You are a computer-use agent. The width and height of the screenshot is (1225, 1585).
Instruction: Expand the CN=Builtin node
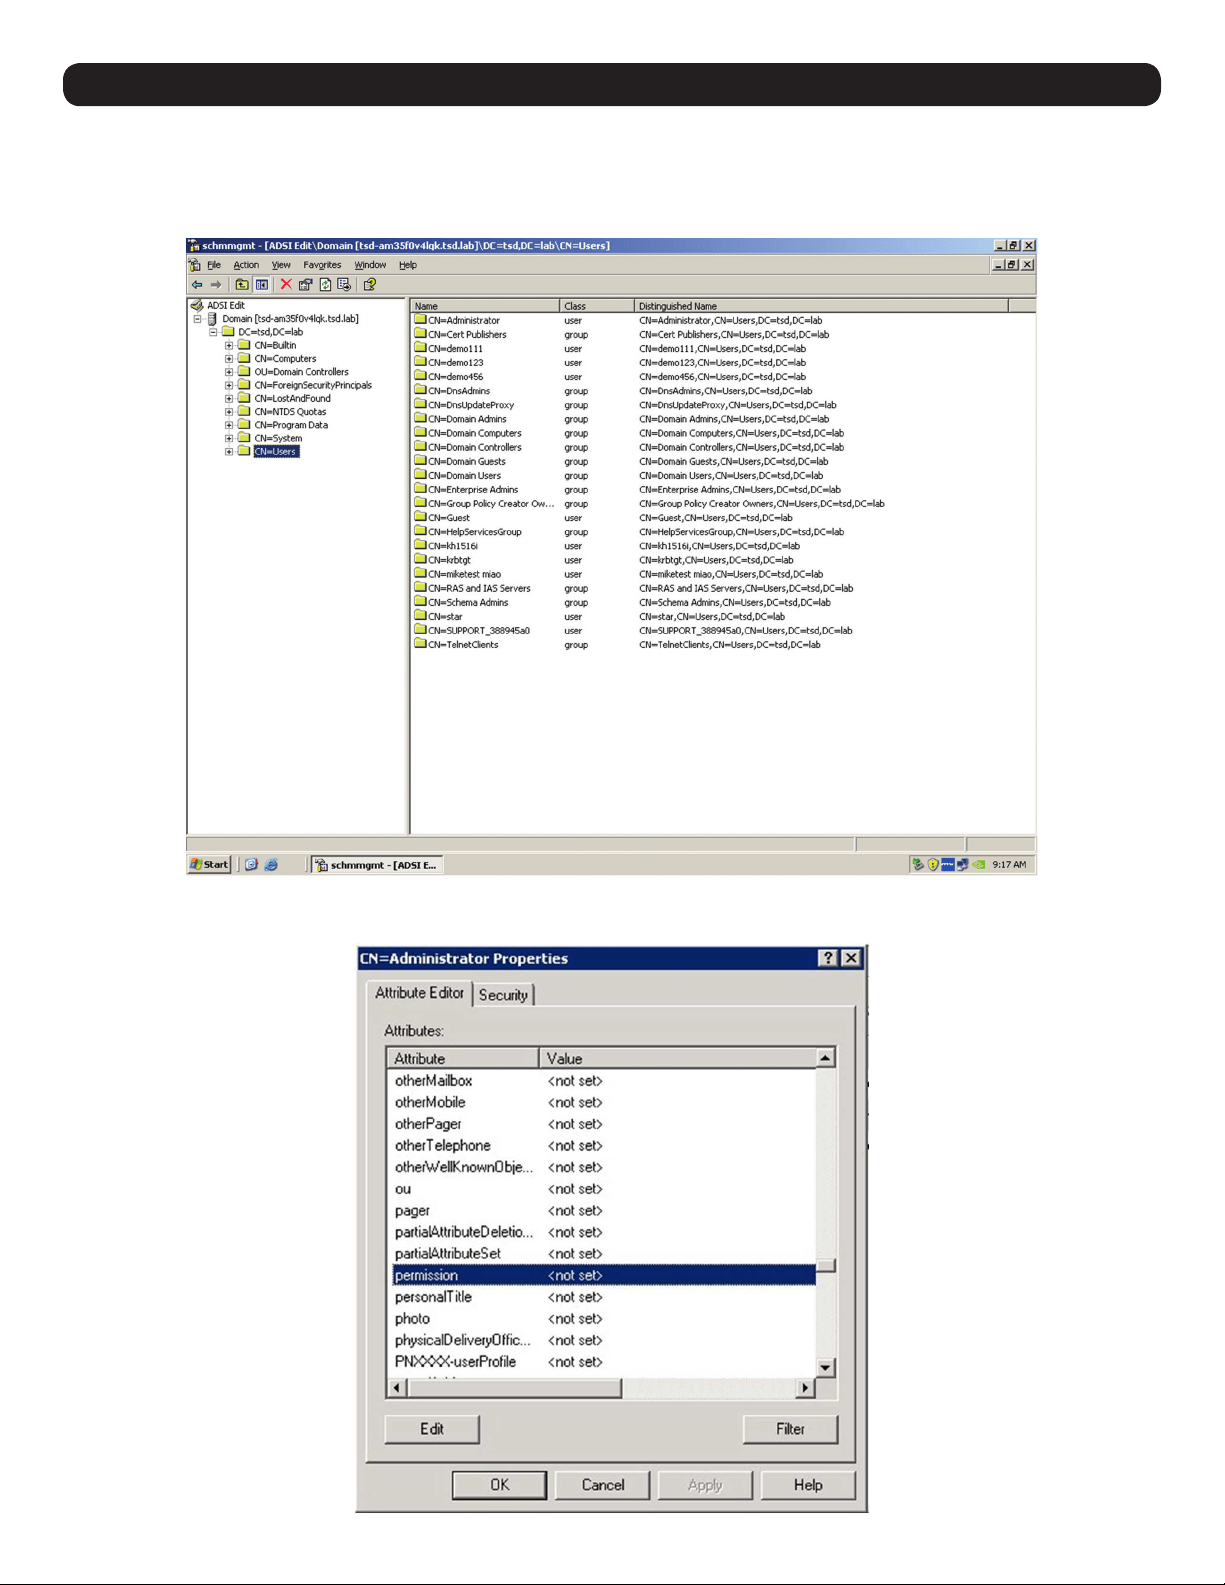pos(229,345)
